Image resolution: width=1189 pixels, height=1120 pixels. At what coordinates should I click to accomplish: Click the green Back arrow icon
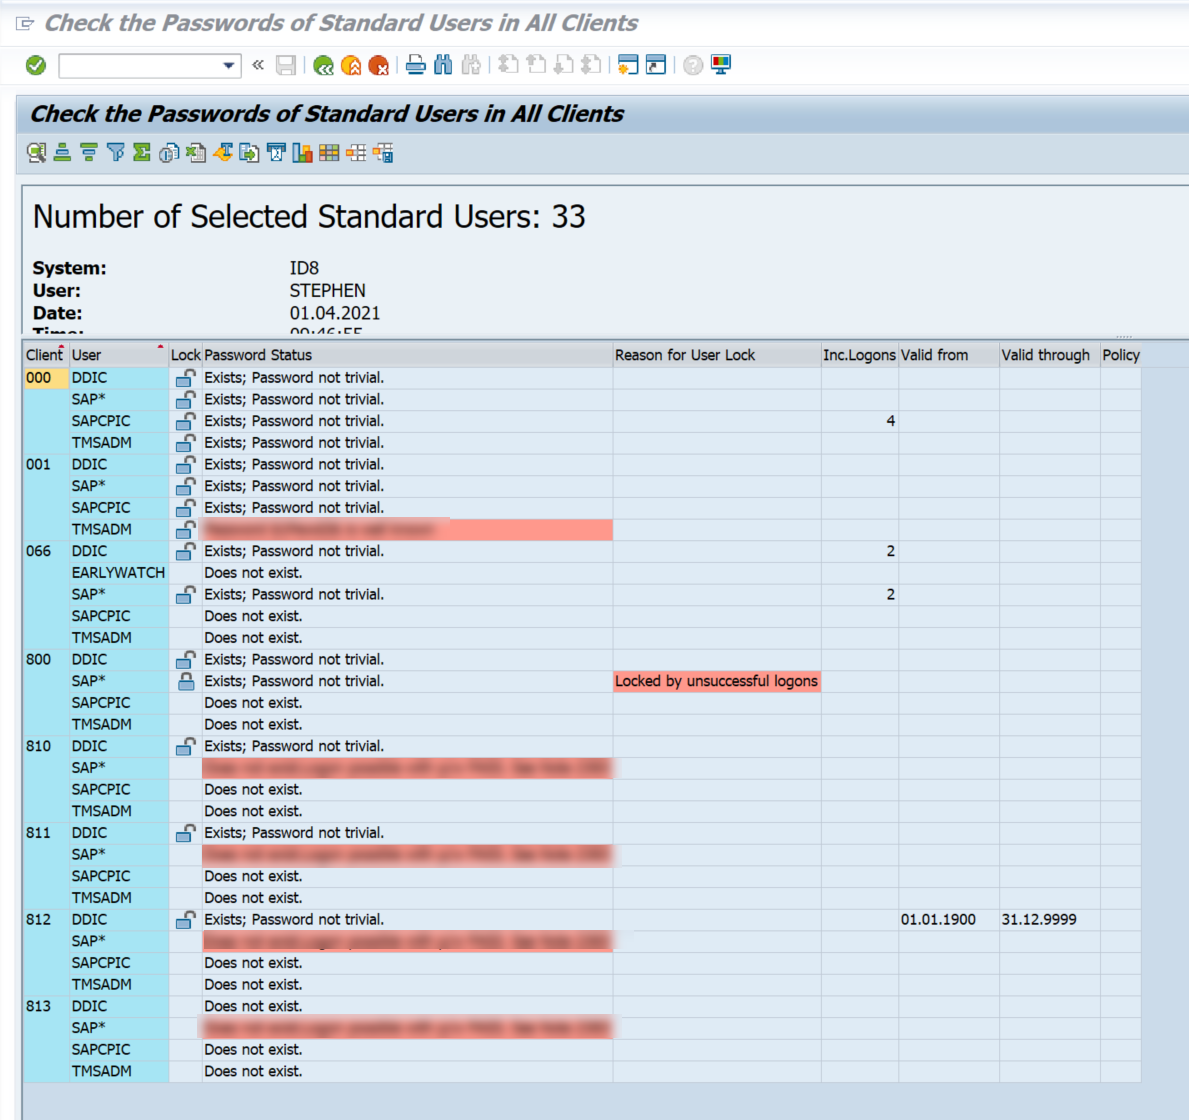pos(323,66)
